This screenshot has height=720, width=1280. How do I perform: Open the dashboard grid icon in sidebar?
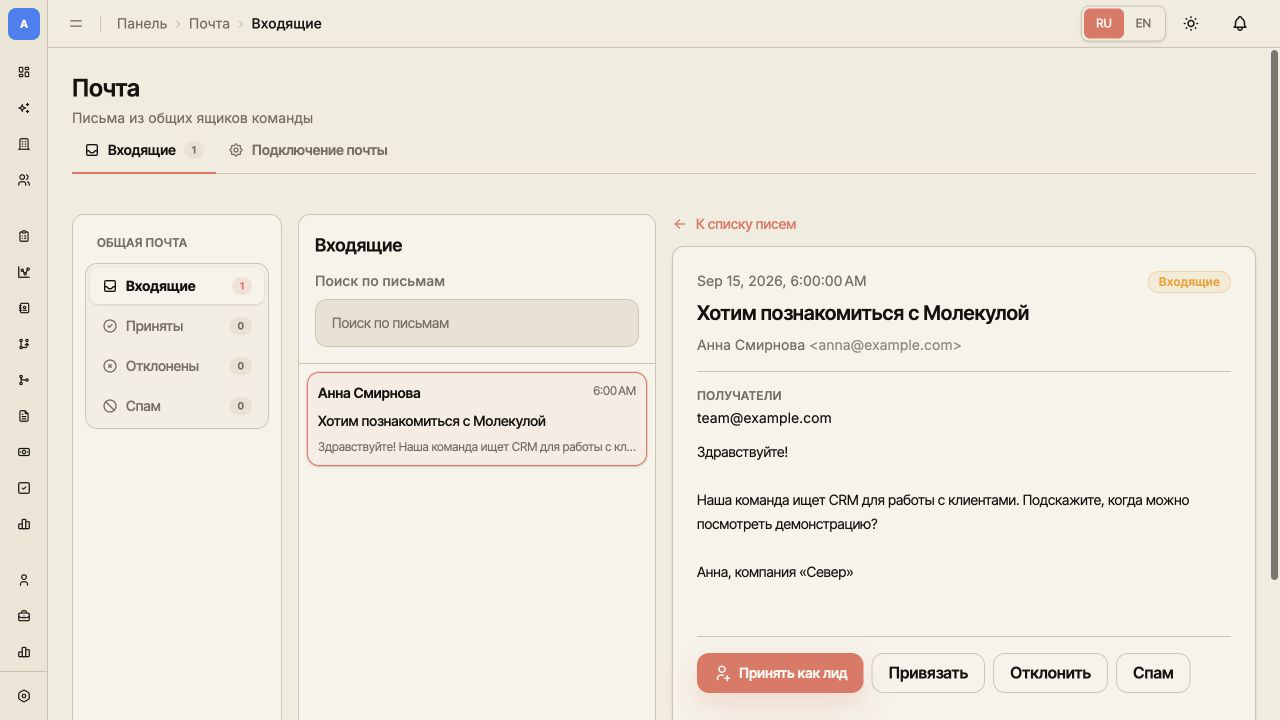click(24, 72)
